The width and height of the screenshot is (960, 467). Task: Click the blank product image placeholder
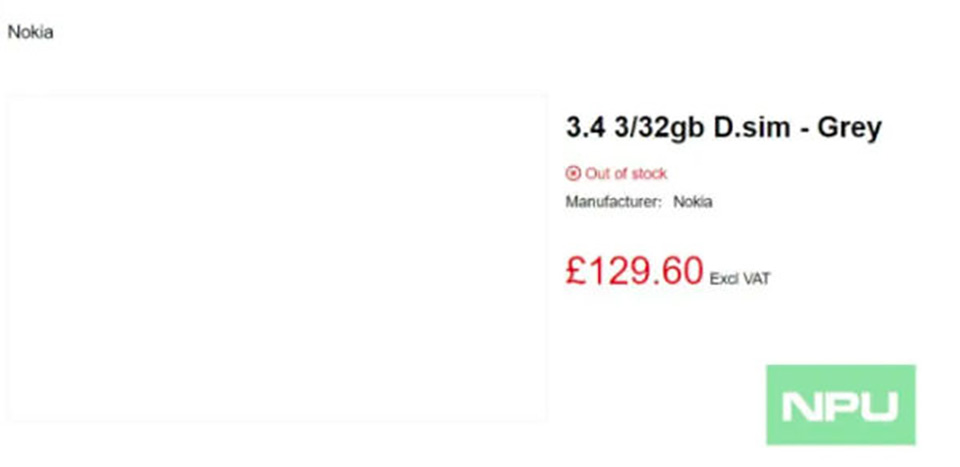(277, 258)
